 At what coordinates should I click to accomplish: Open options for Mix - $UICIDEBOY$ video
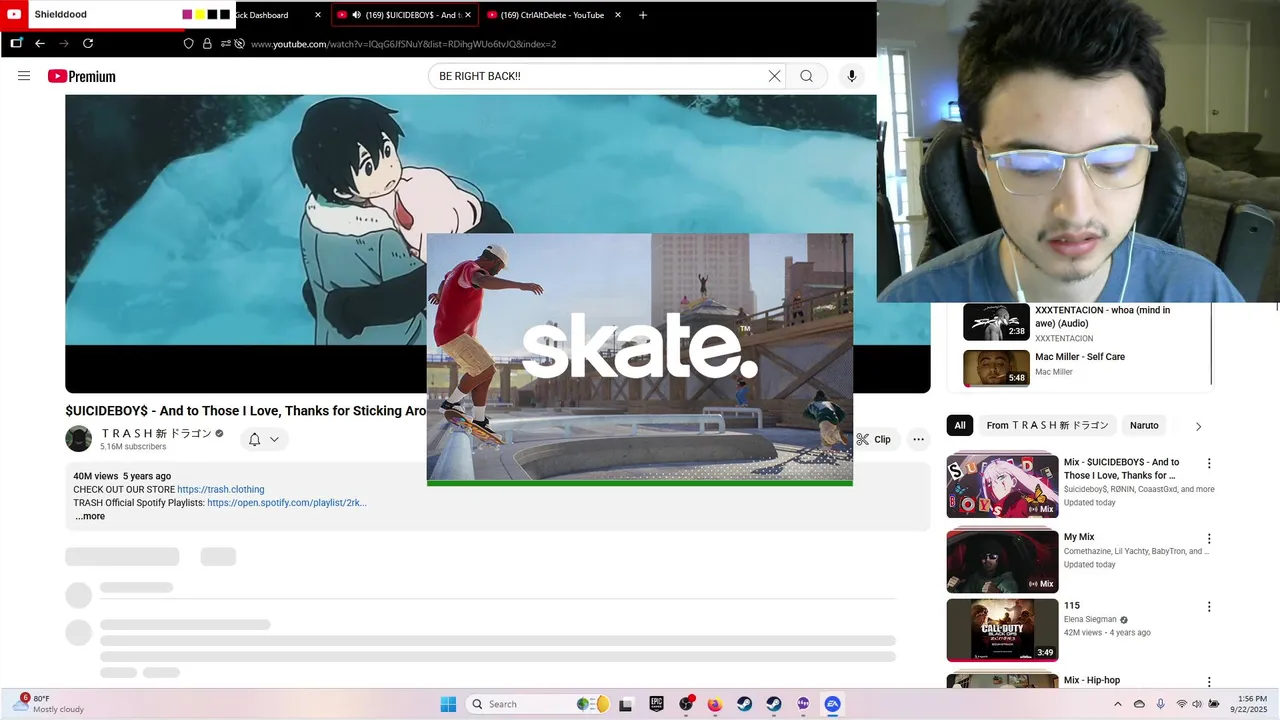1209,463
